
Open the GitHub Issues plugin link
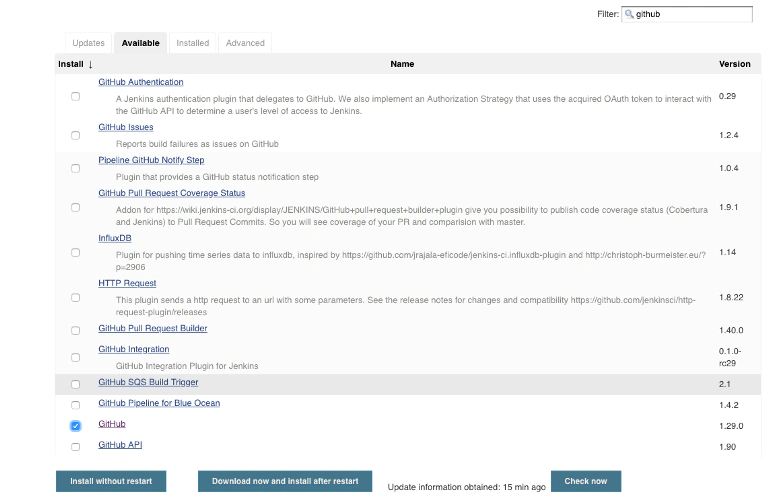pyautogui.click(x=126, y=127)
